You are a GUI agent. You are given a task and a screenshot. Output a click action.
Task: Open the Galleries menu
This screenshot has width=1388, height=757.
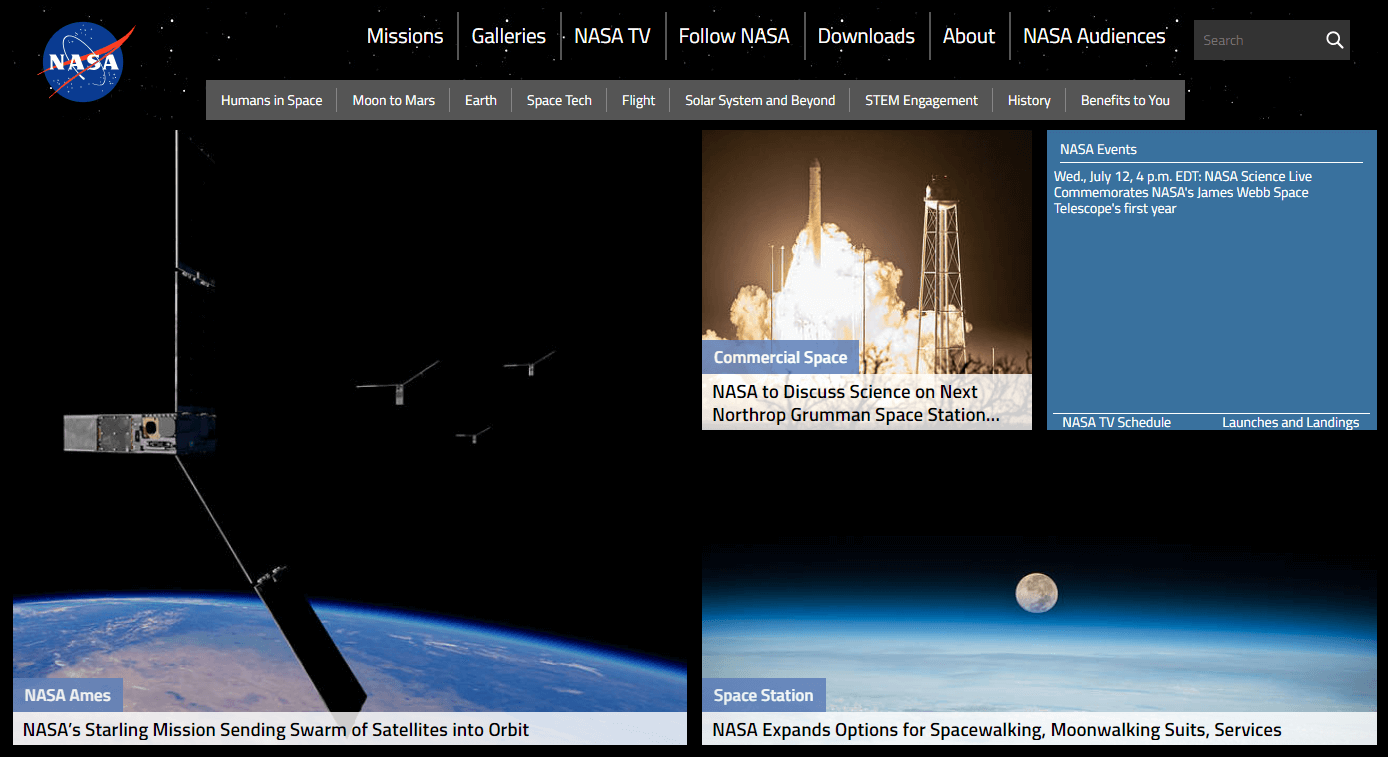(x=509, y=36)
